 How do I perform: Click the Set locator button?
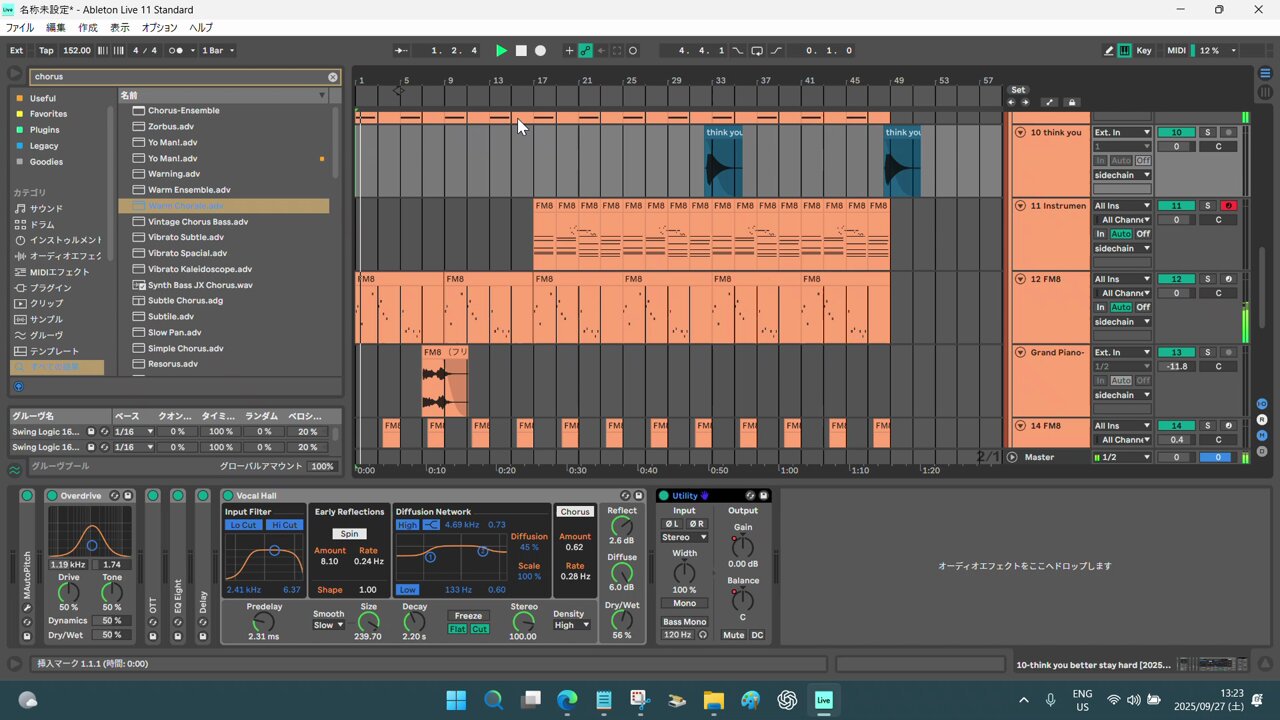[x=1018, y=90]
